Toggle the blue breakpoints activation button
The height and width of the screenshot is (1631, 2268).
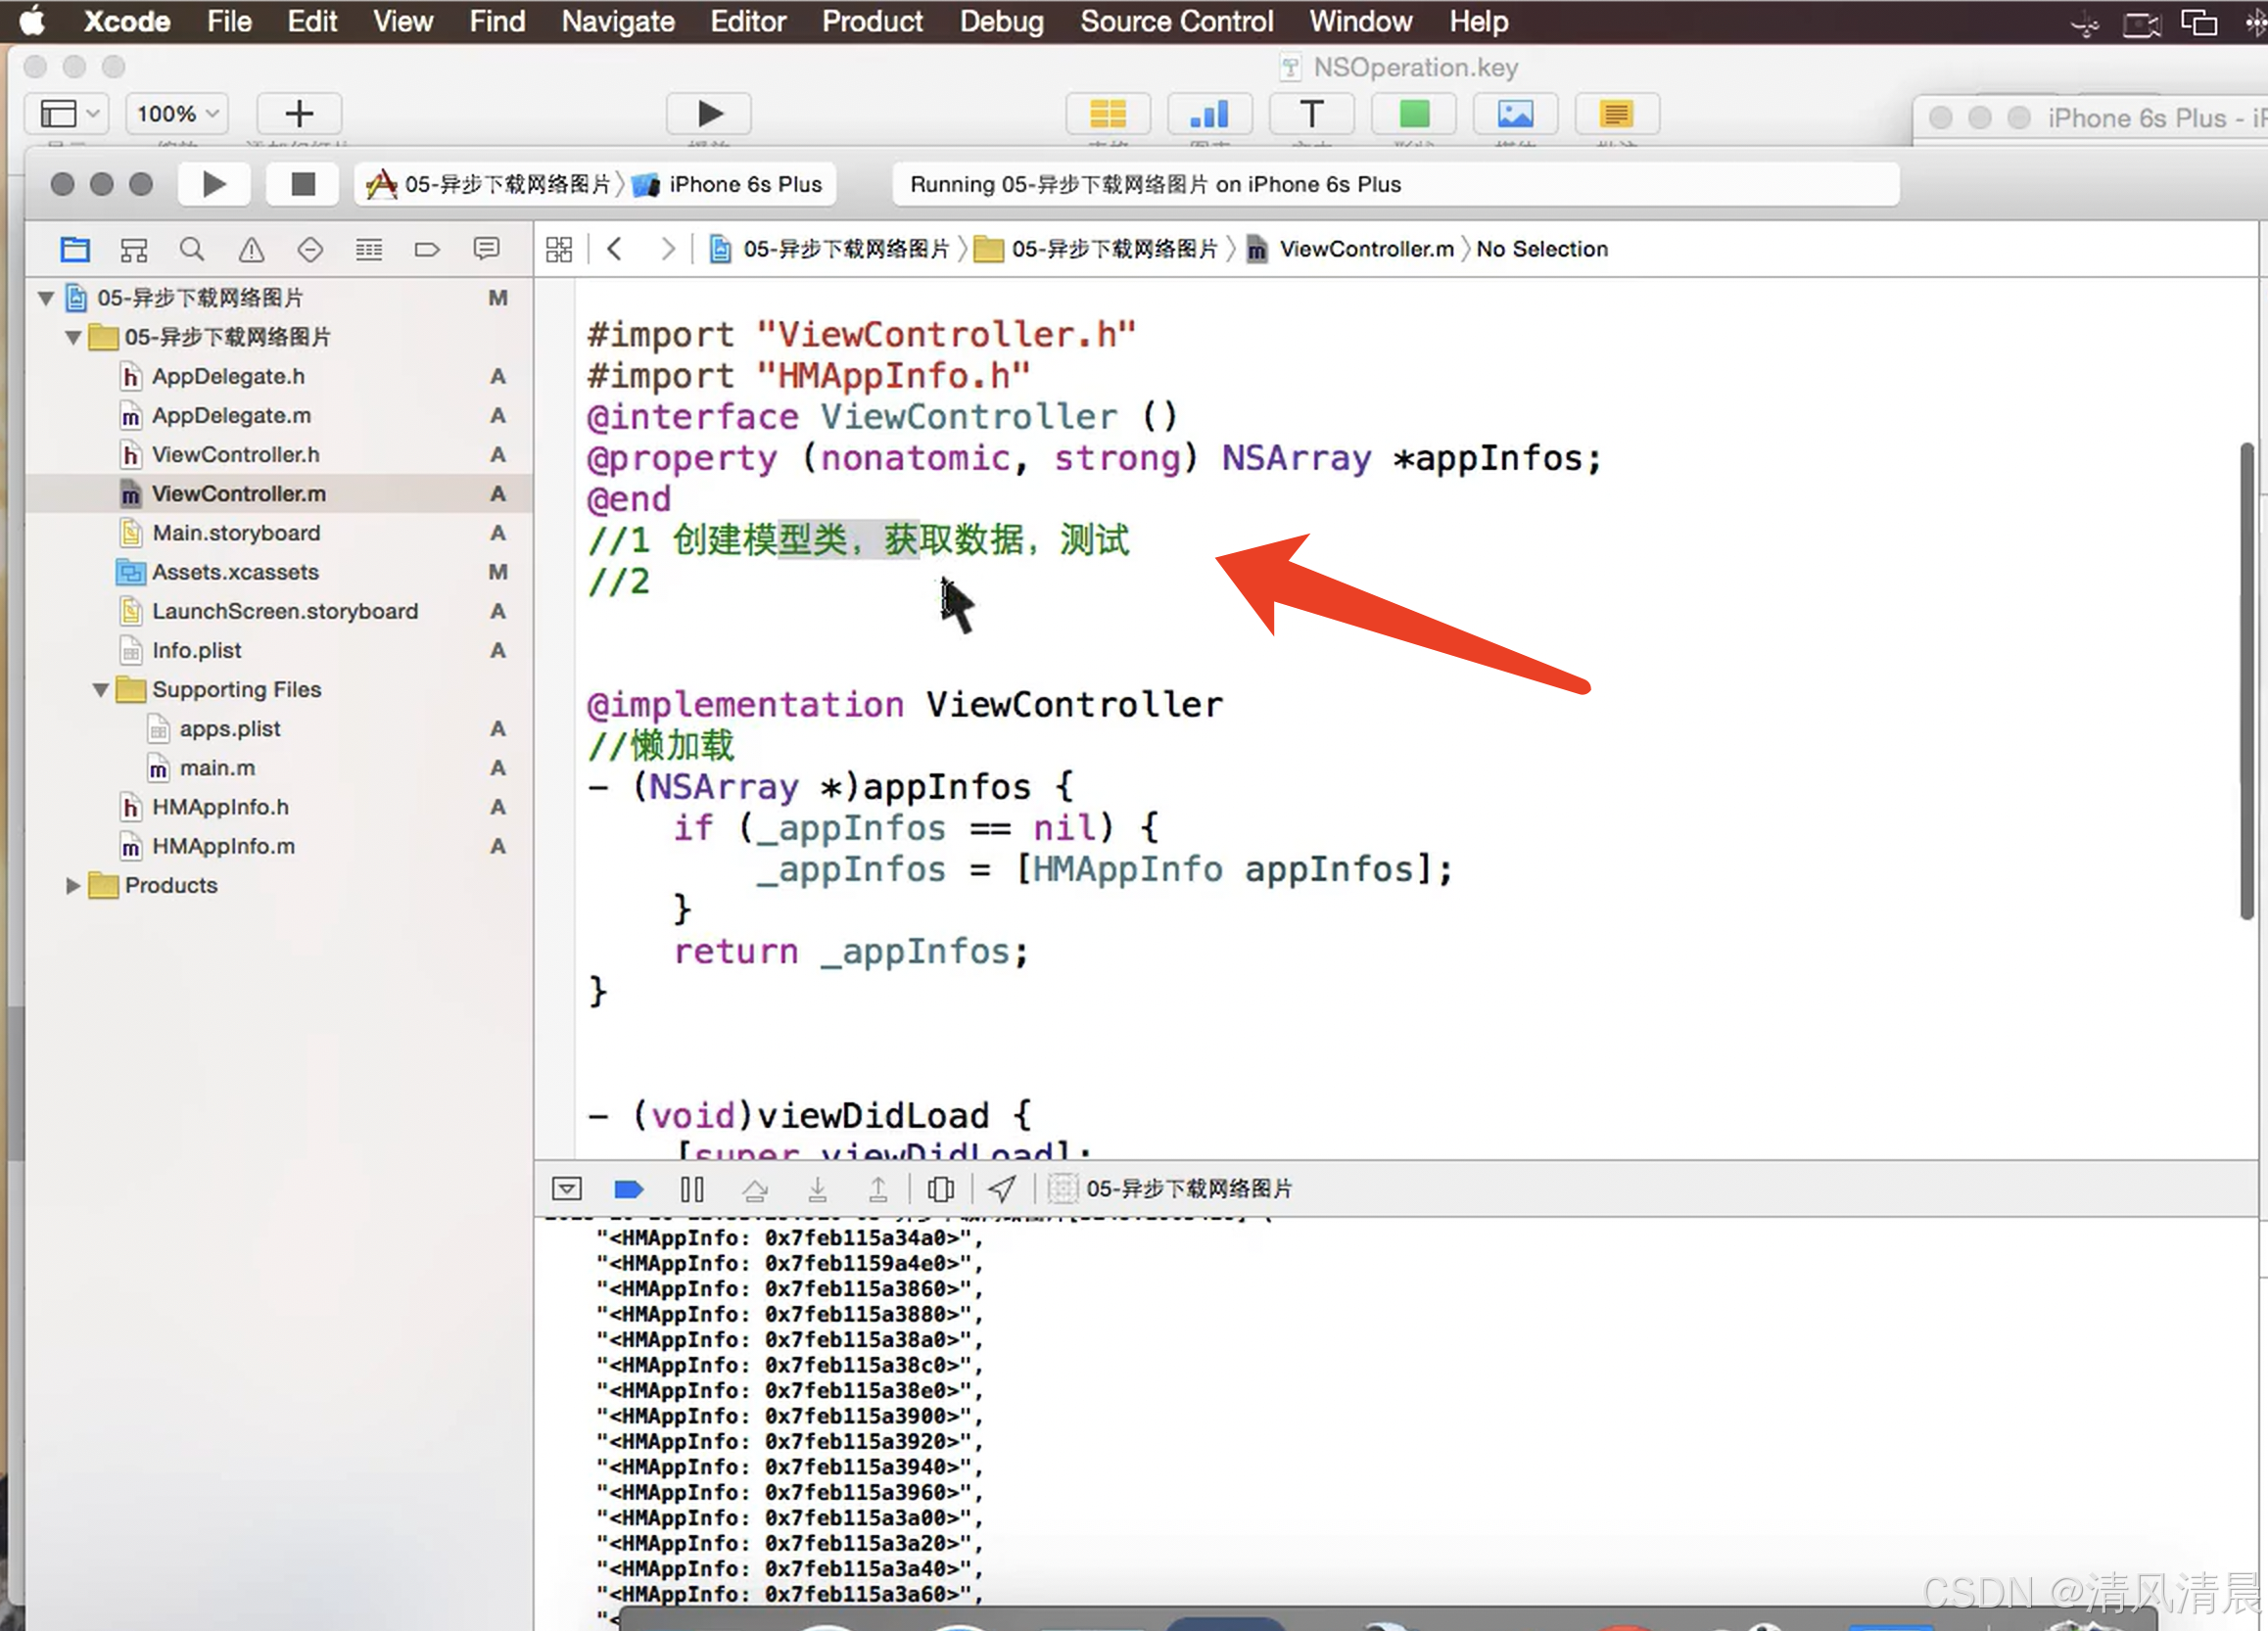pos(628,1188)
